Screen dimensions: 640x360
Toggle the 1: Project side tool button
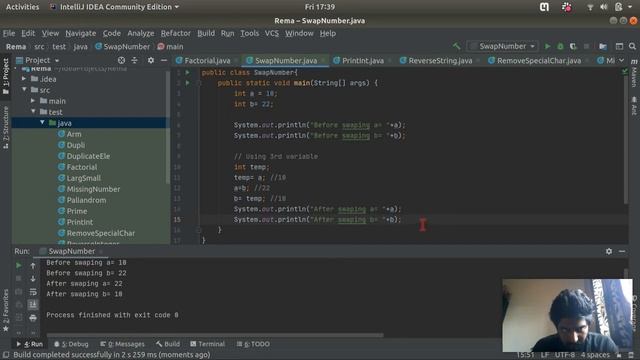tap(6, 76)
